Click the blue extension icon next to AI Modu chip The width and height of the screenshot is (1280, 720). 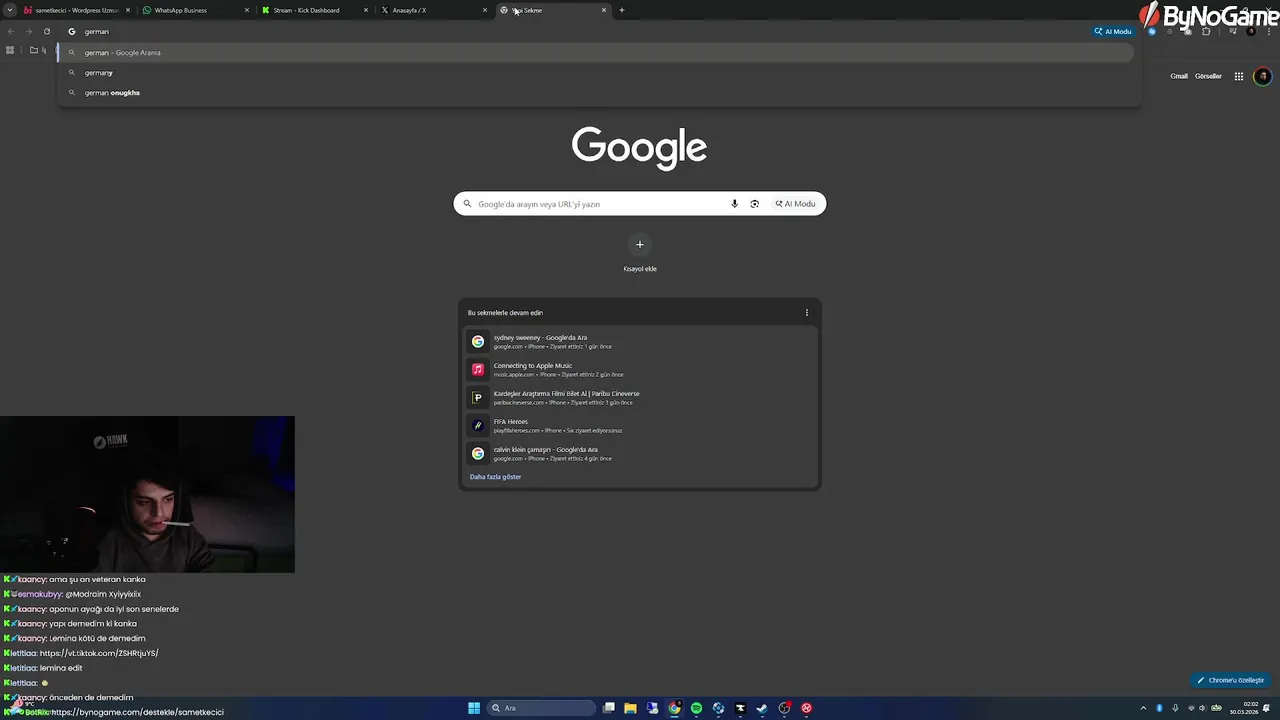(x=1152, y=32)
